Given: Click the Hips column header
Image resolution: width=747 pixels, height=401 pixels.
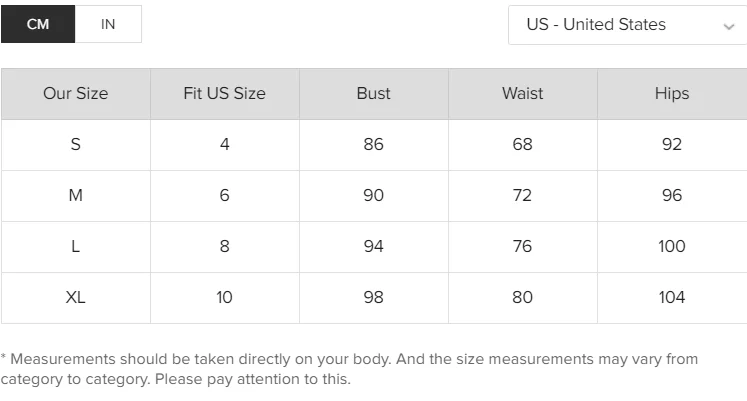Looking at the screenshot, I should (x=672, y=94).
